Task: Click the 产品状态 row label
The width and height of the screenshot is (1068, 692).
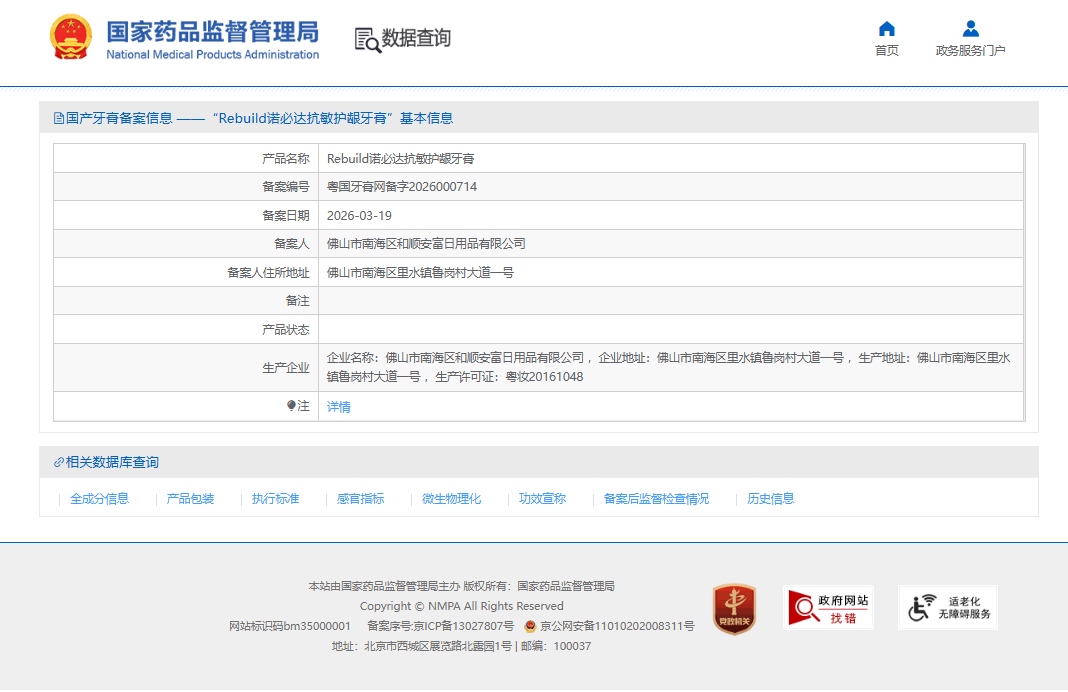Action: tap(285, 330)
